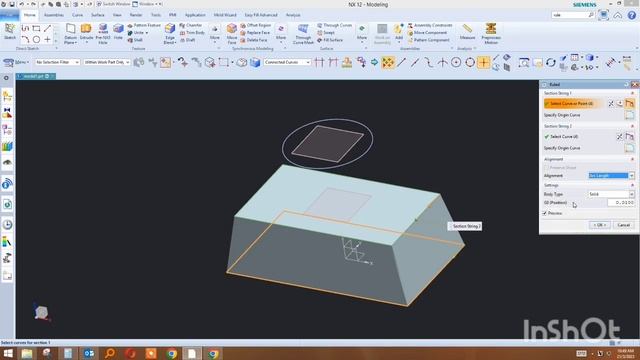Screen dimensions: 640x360
Task: Click the Fill Surface command
Action: click(330, 40)
